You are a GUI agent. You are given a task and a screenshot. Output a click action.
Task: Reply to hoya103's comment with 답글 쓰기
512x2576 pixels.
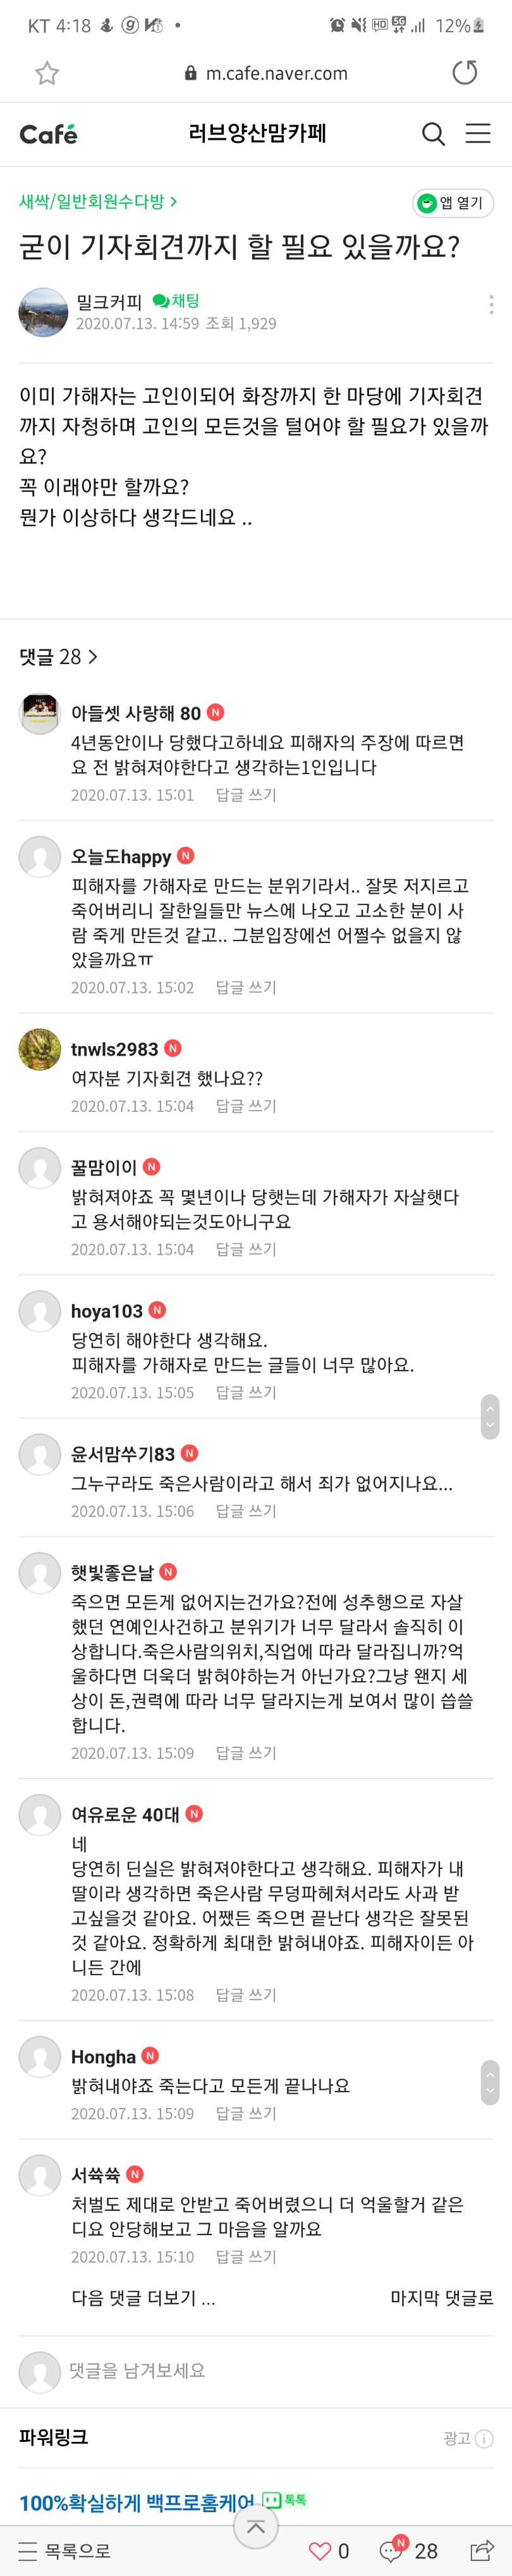(x=246, y=1392)
